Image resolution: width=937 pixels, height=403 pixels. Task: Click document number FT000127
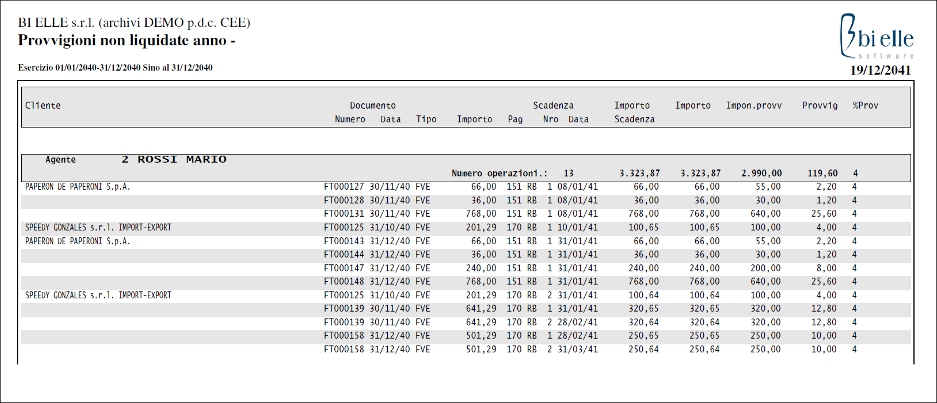[x=344, y=187]
